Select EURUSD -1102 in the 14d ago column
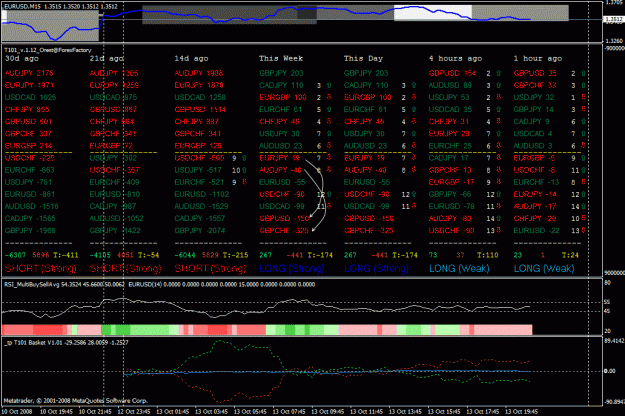The width and height of the screenshot is (625, 416). (x=202, y=194)
